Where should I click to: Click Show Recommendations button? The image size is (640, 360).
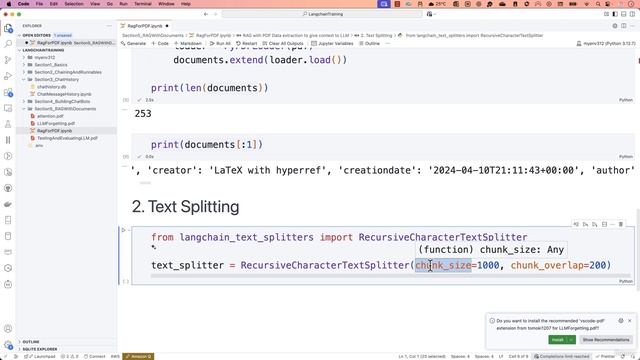tap(606, 340)
